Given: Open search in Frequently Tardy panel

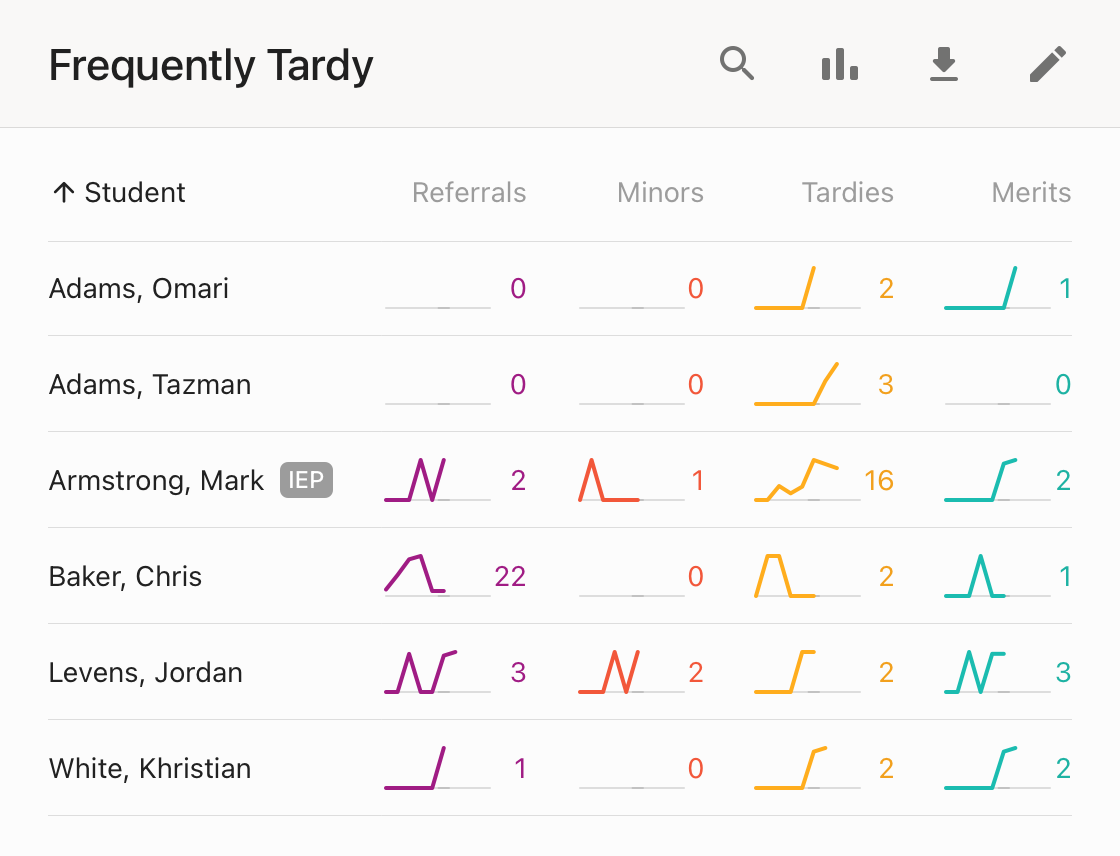Looking at the screenshot, I should pyautogui.click(x=737, y=65).
